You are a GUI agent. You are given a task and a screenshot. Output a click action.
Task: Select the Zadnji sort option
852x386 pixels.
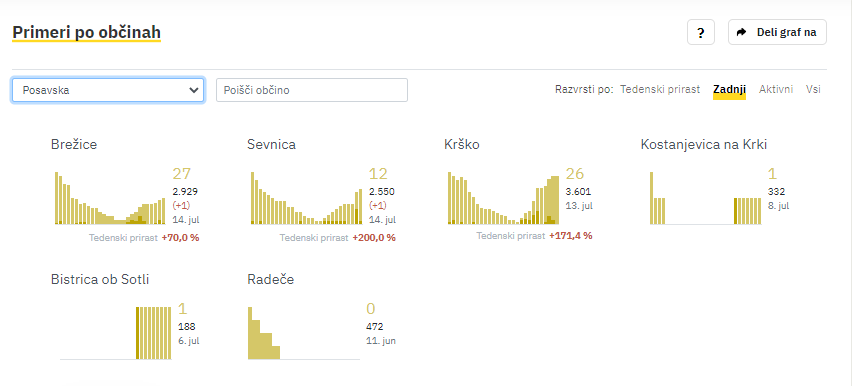point(729,89)
